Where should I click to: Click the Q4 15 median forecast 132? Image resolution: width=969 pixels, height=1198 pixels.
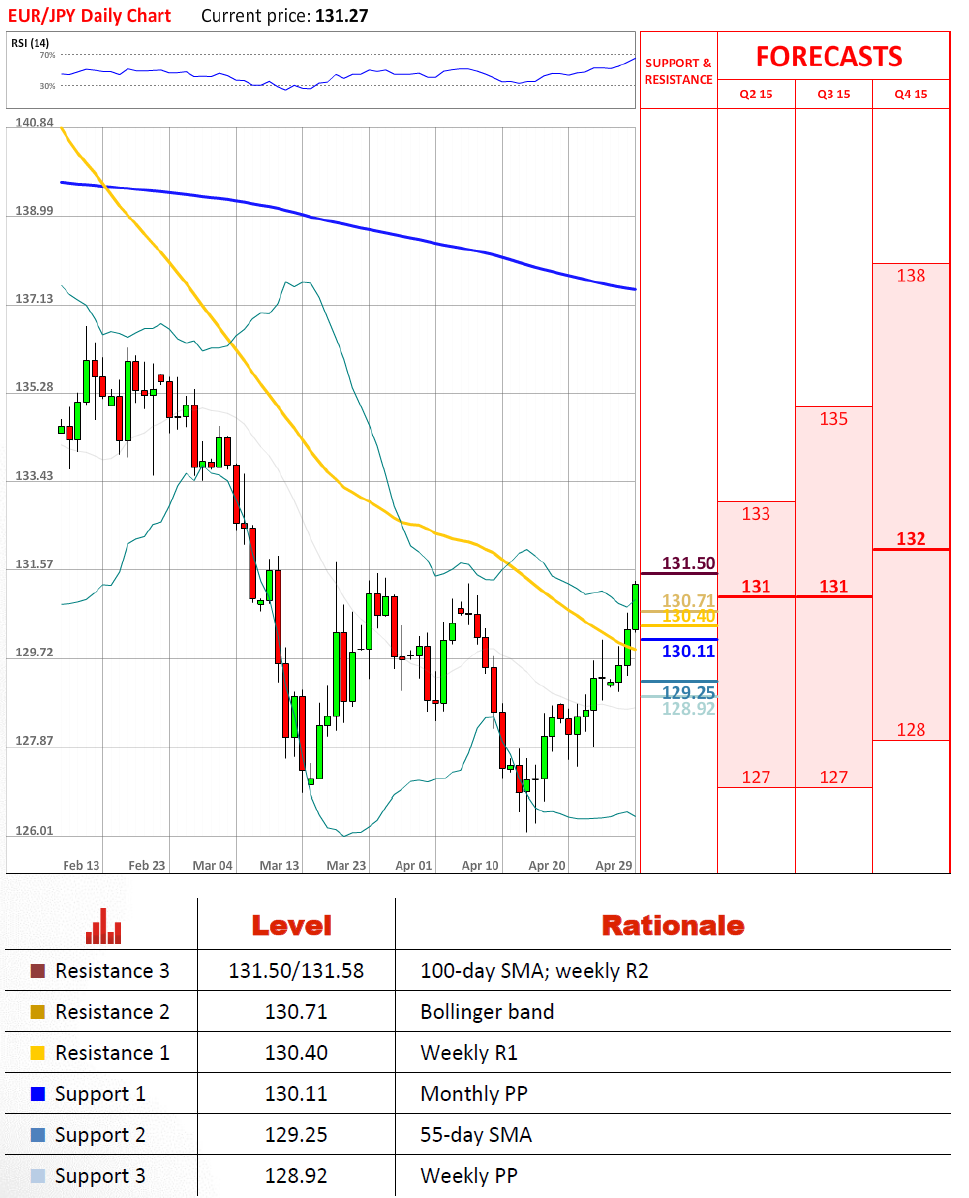(911, 539)
